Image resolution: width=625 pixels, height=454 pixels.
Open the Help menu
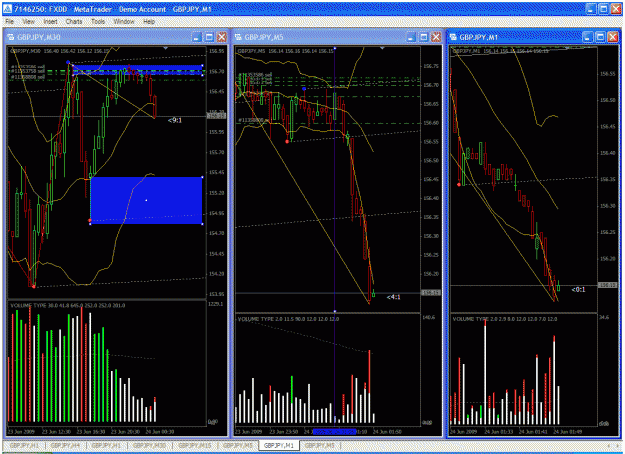coord(149,22)
